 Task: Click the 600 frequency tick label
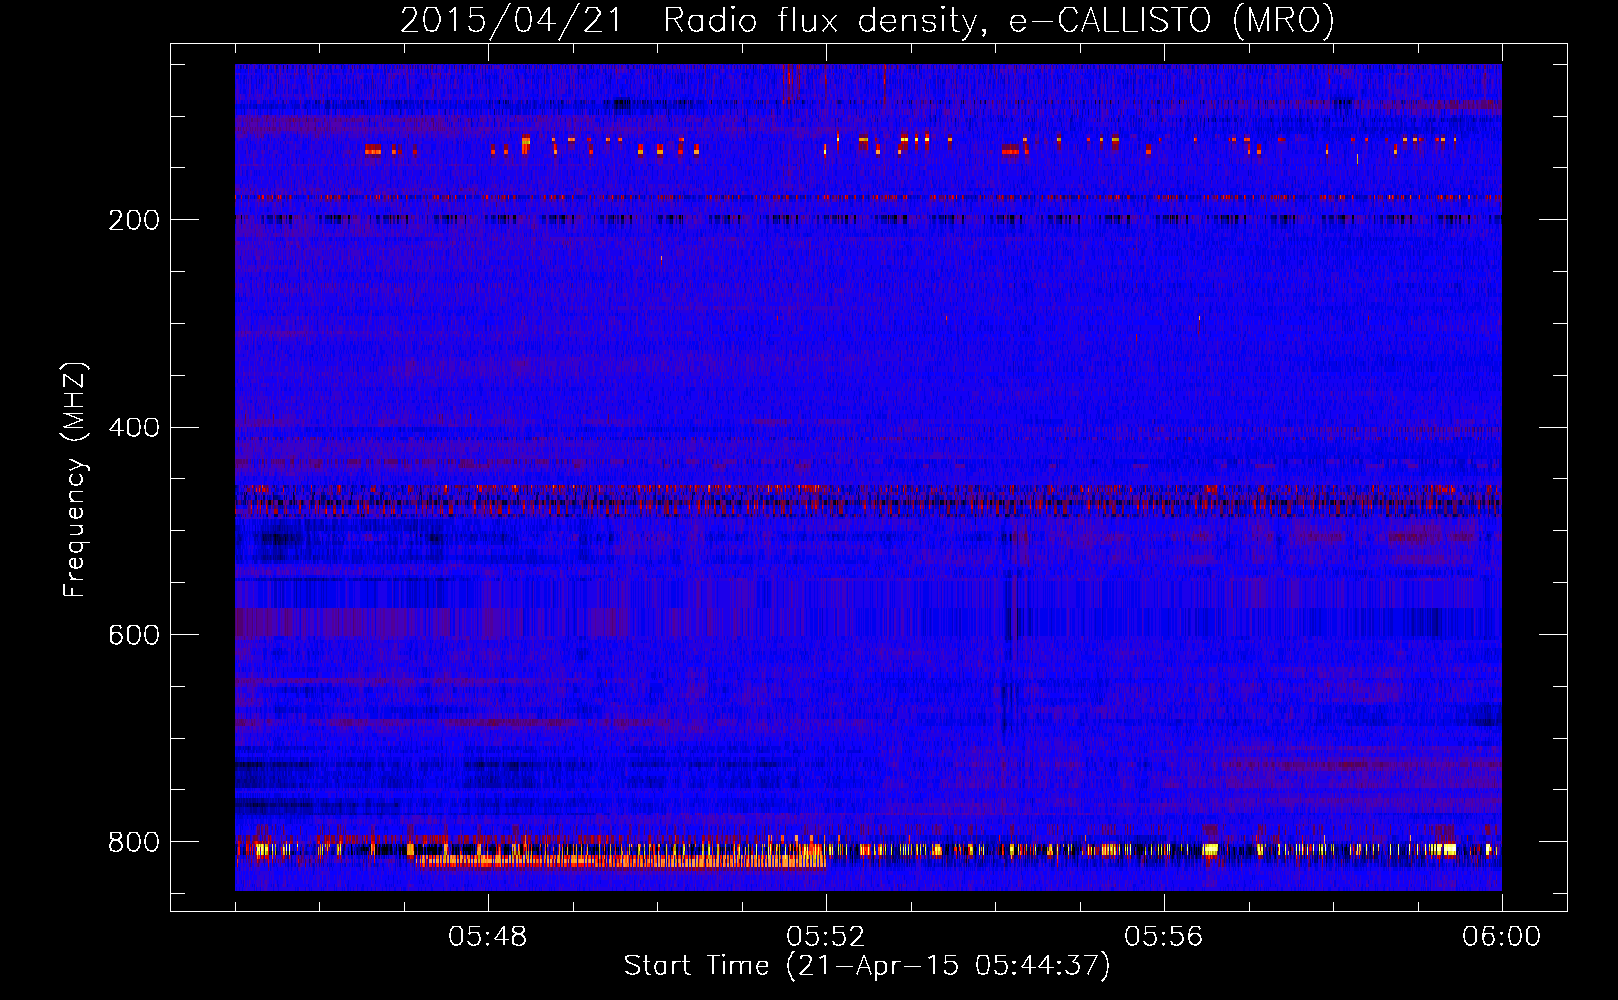[133, 635]
